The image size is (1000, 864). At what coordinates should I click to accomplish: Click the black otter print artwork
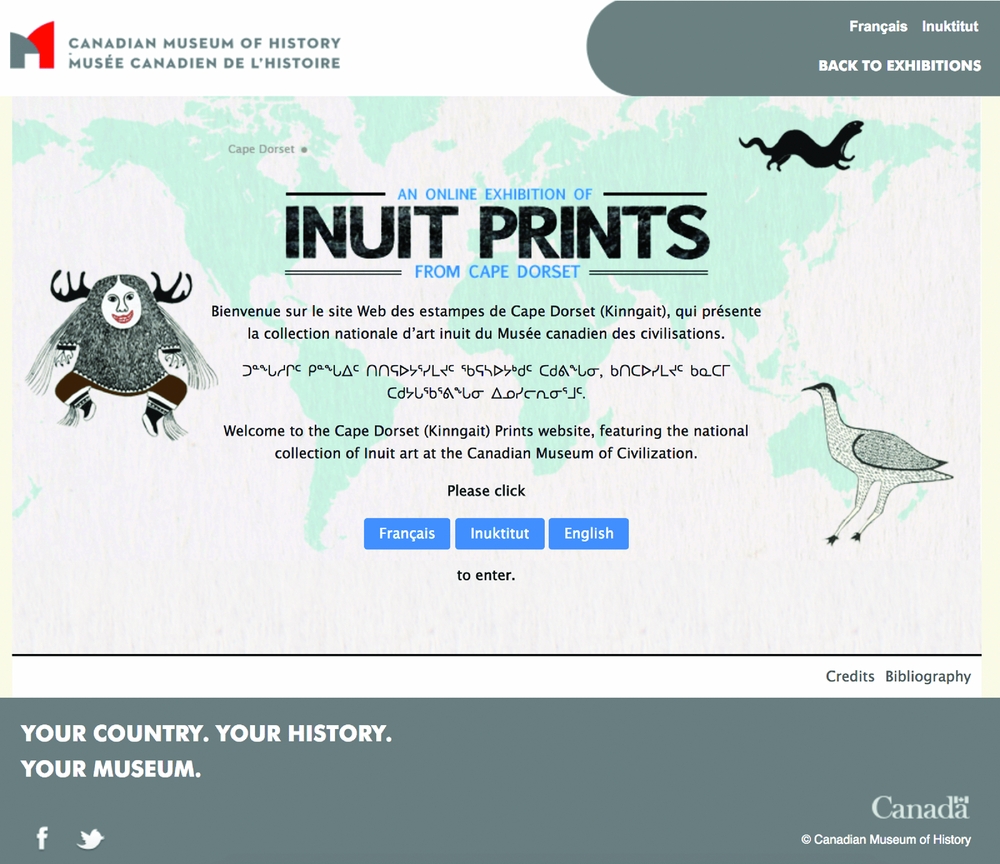[800, 145]
